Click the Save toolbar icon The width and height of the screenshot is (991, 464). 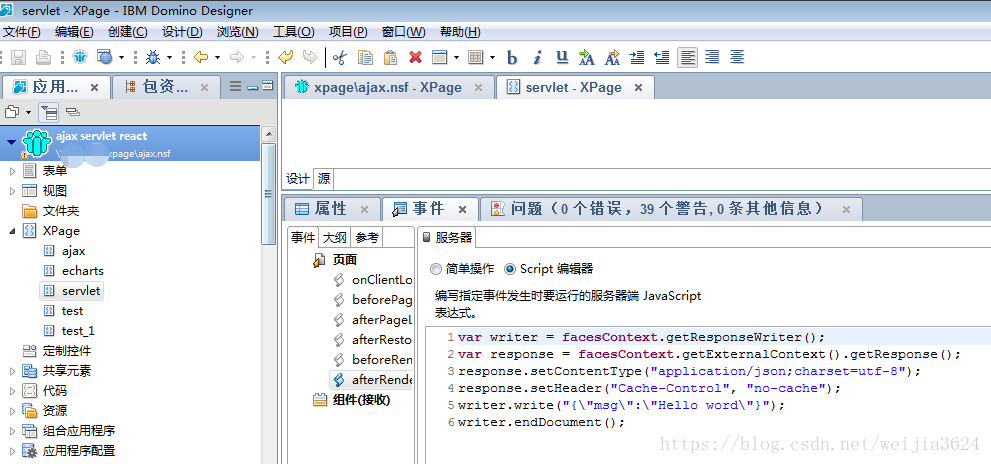click(18, 58)
